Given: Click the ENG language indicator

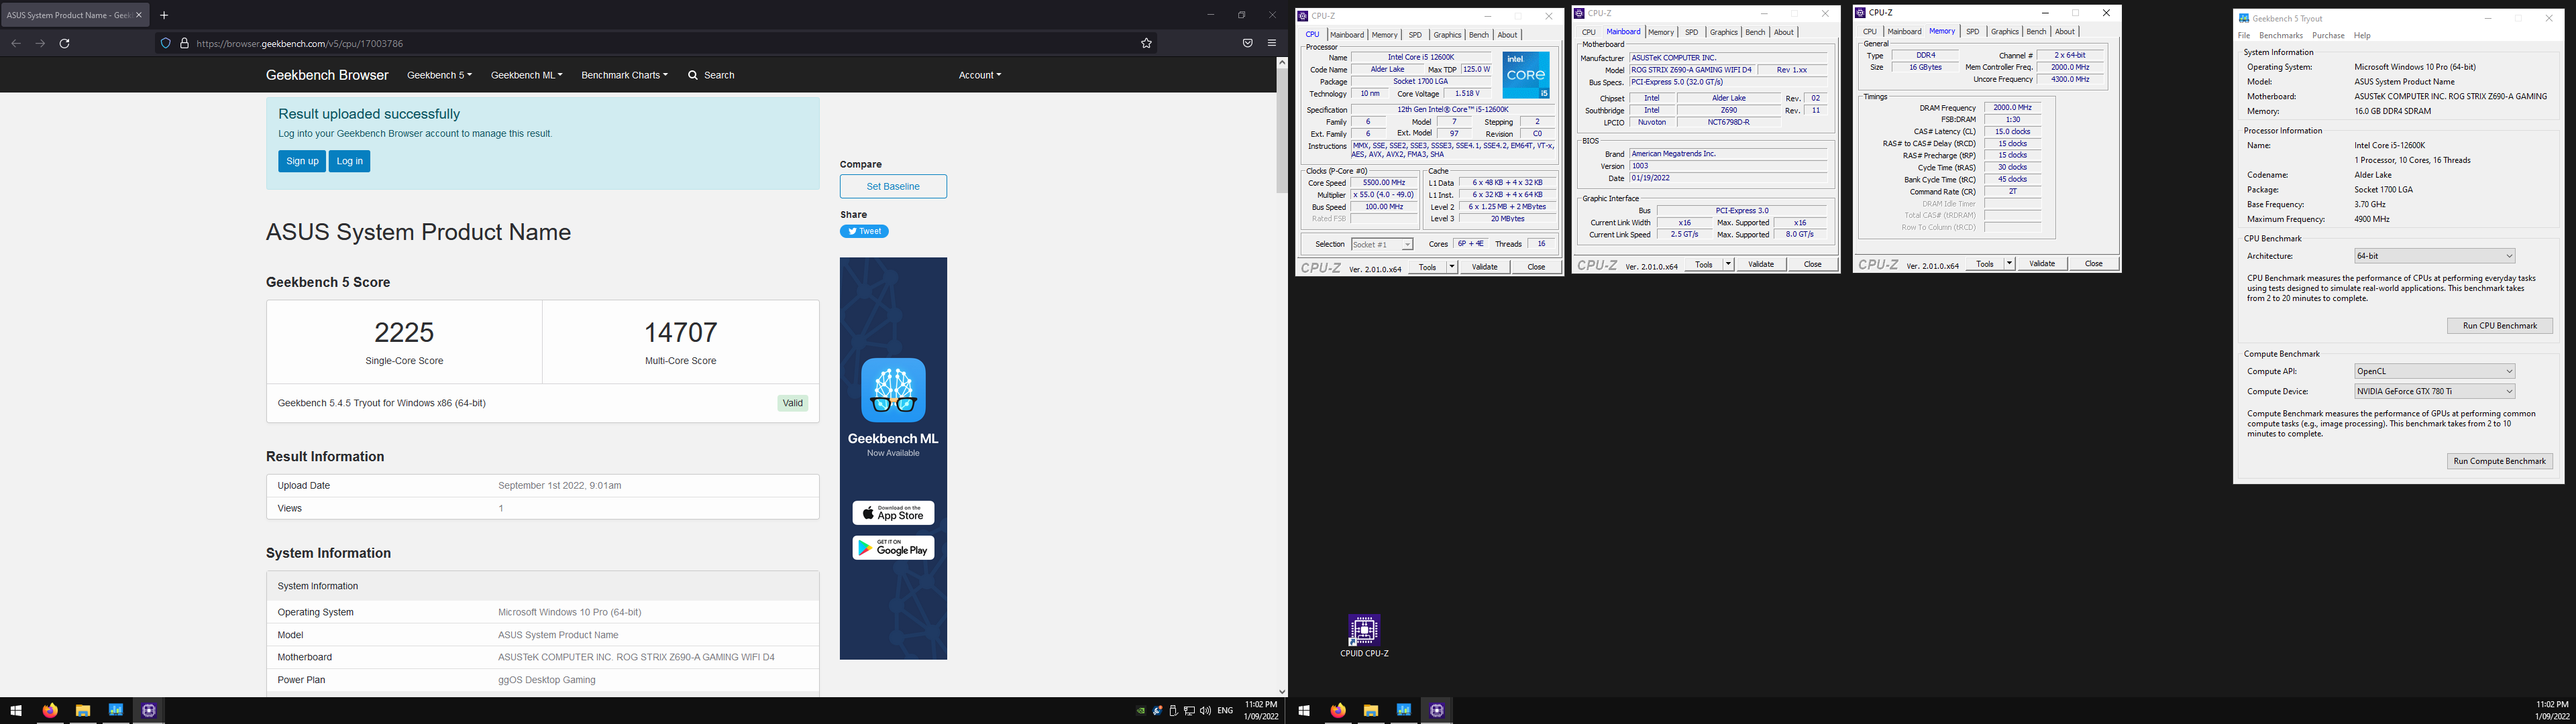Looking at the screenshot, I should 1225,711.
